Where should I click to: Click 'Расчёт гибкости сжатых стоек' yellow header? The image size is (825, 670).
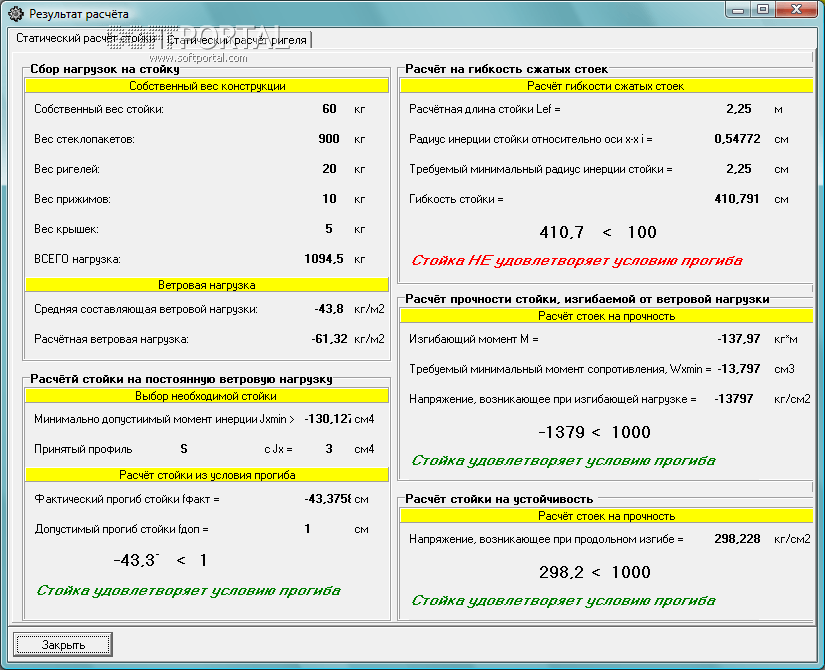tap(606, 86)
